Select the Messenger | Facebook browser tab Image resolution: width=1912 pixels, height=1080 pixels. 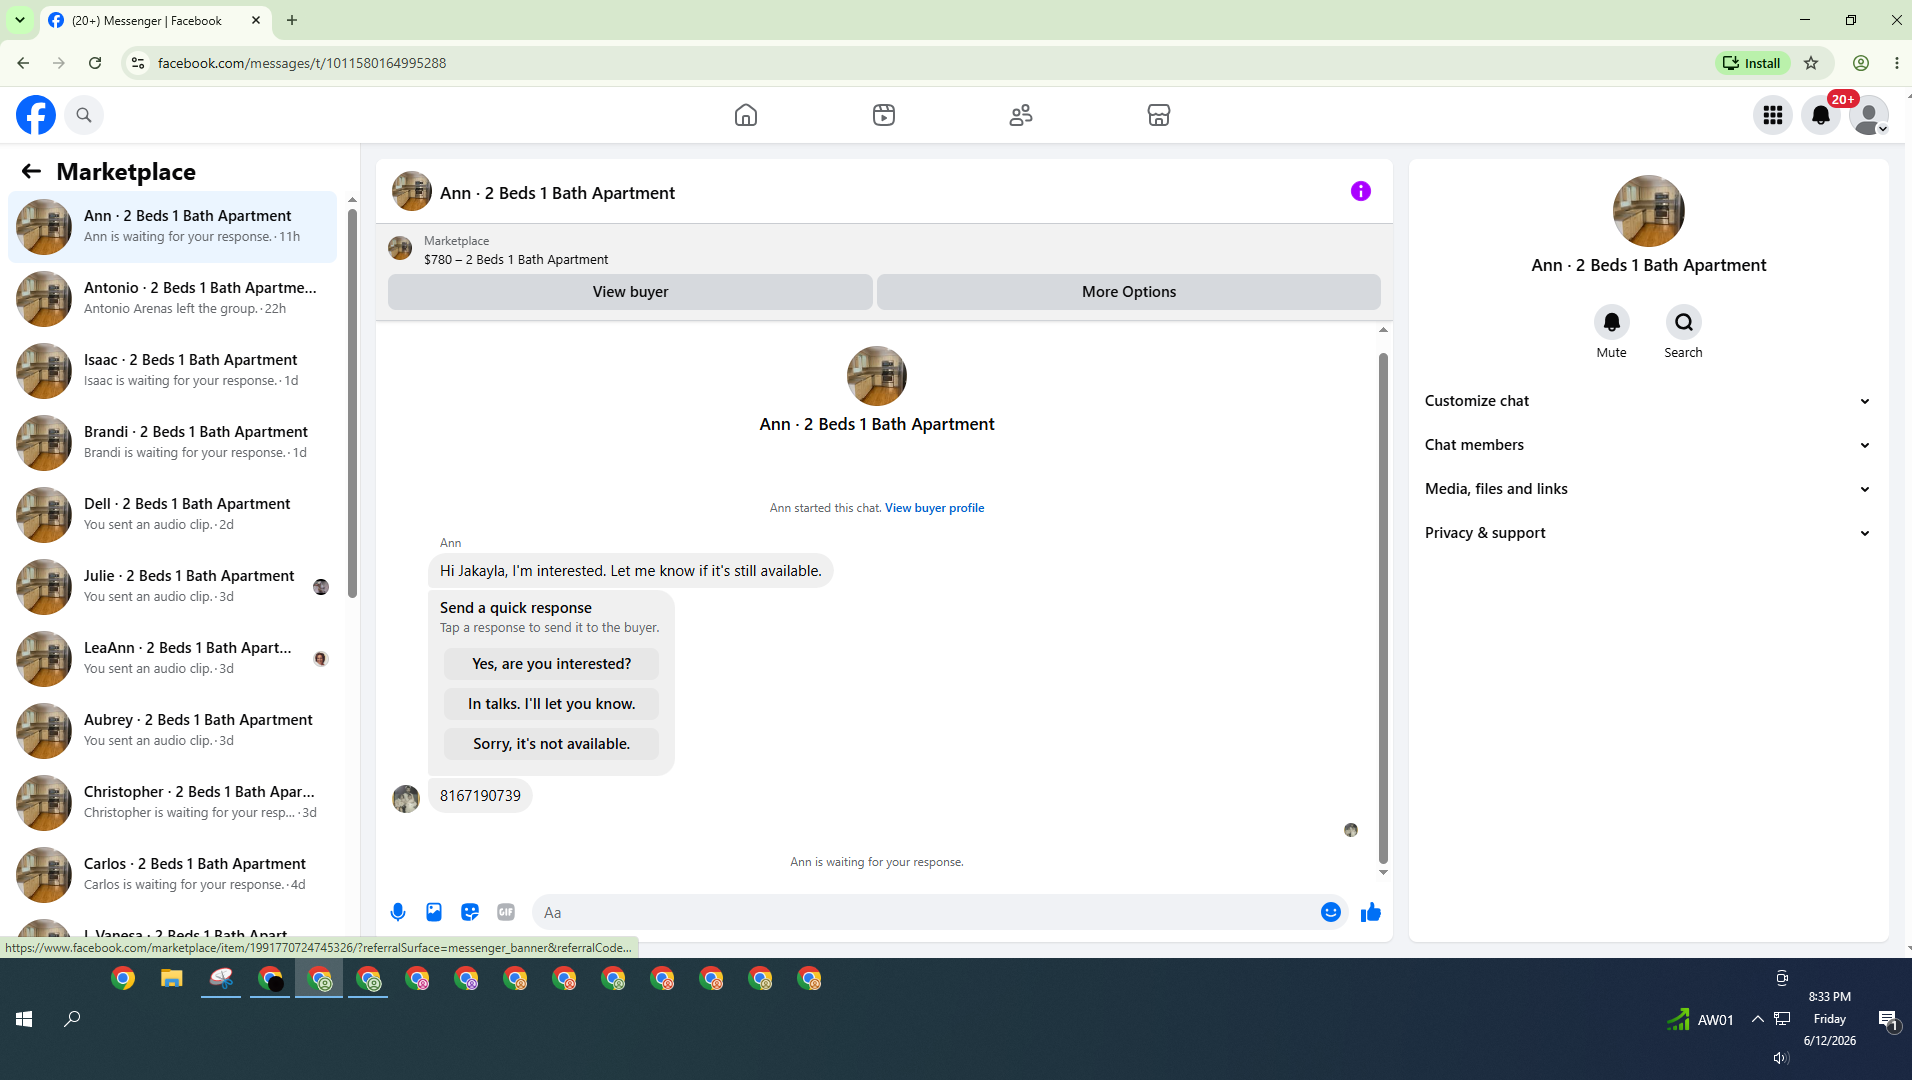(155, 20)
